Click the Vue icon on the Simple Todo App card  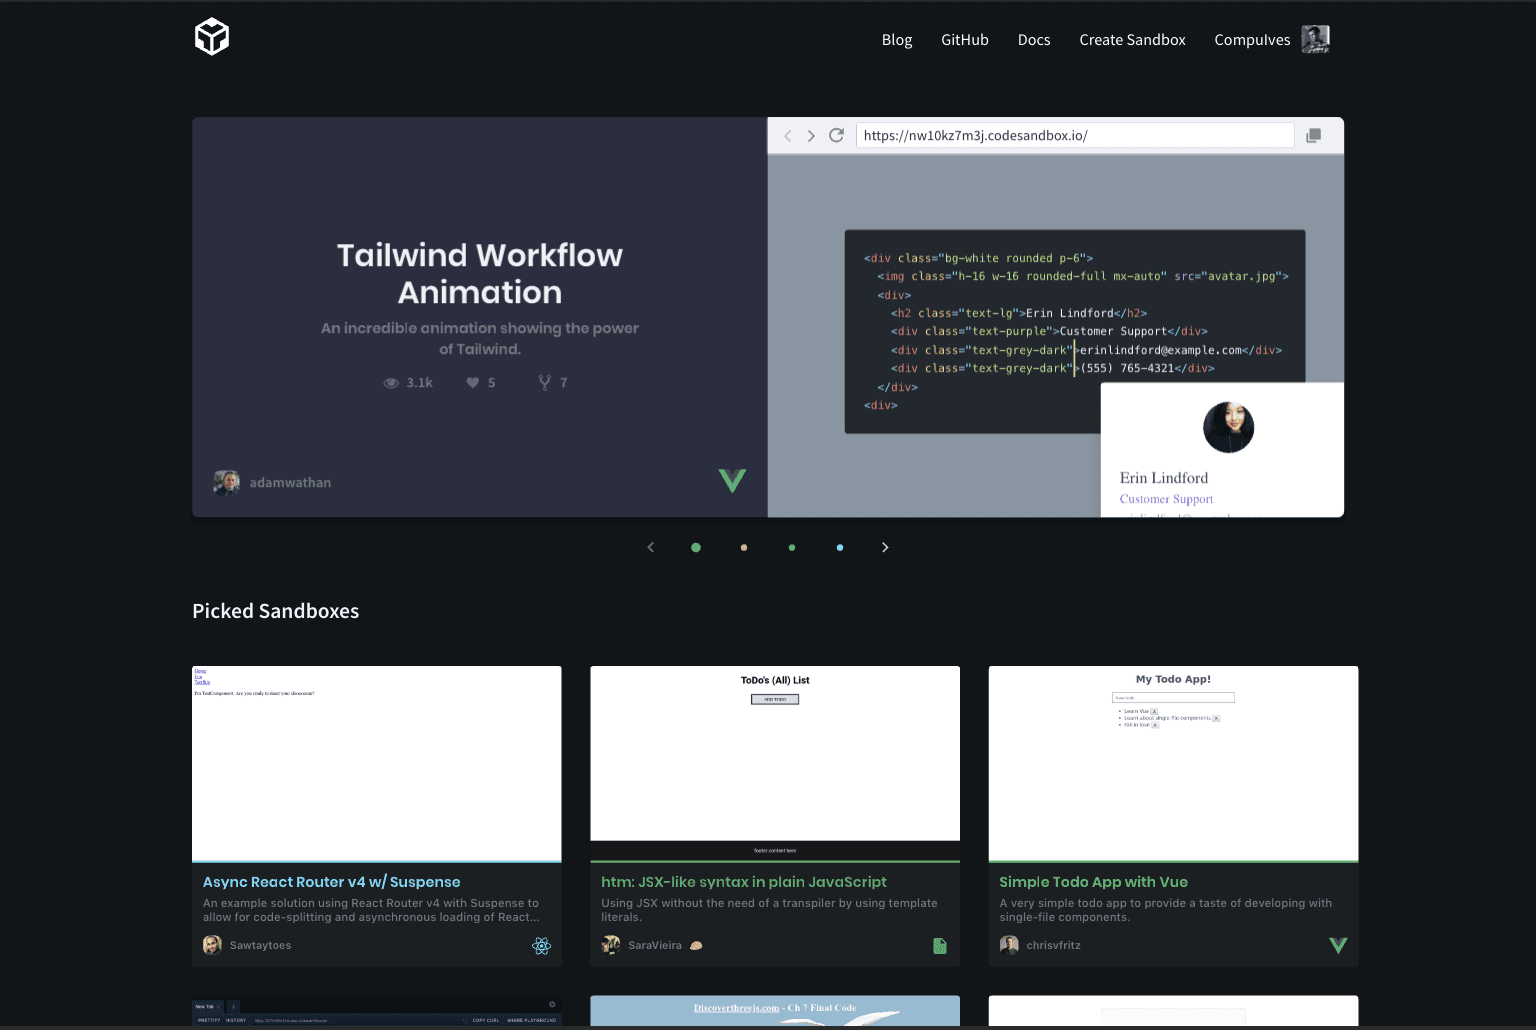1338,945
